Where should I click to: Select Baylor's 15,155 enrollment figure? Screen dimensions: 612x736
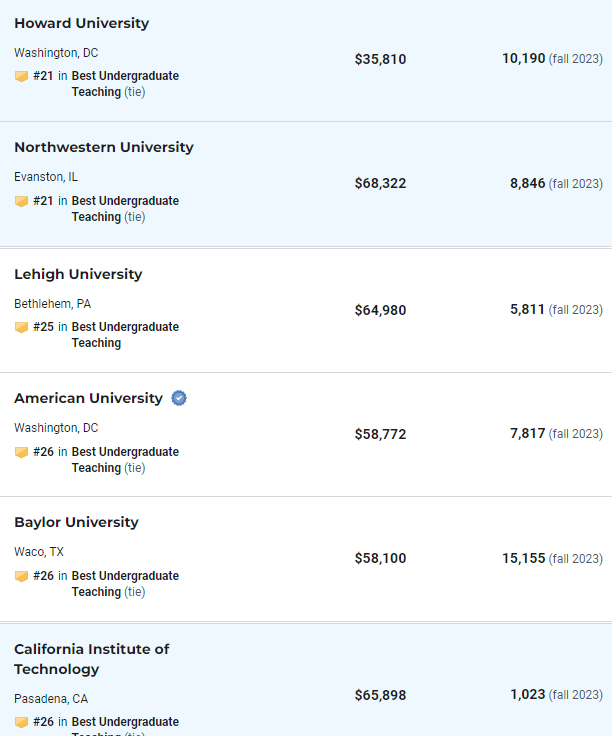(x=523, y=558)
